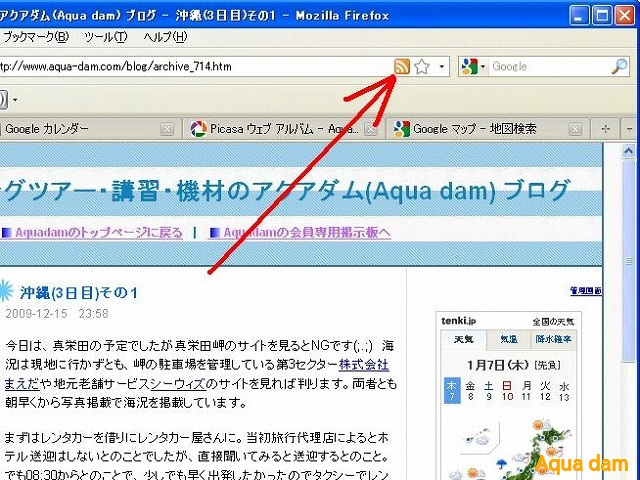Click the 全国の天気 label in the widget
The width and height of the screenshot is (640, 480).
click(x=553, y=322)
